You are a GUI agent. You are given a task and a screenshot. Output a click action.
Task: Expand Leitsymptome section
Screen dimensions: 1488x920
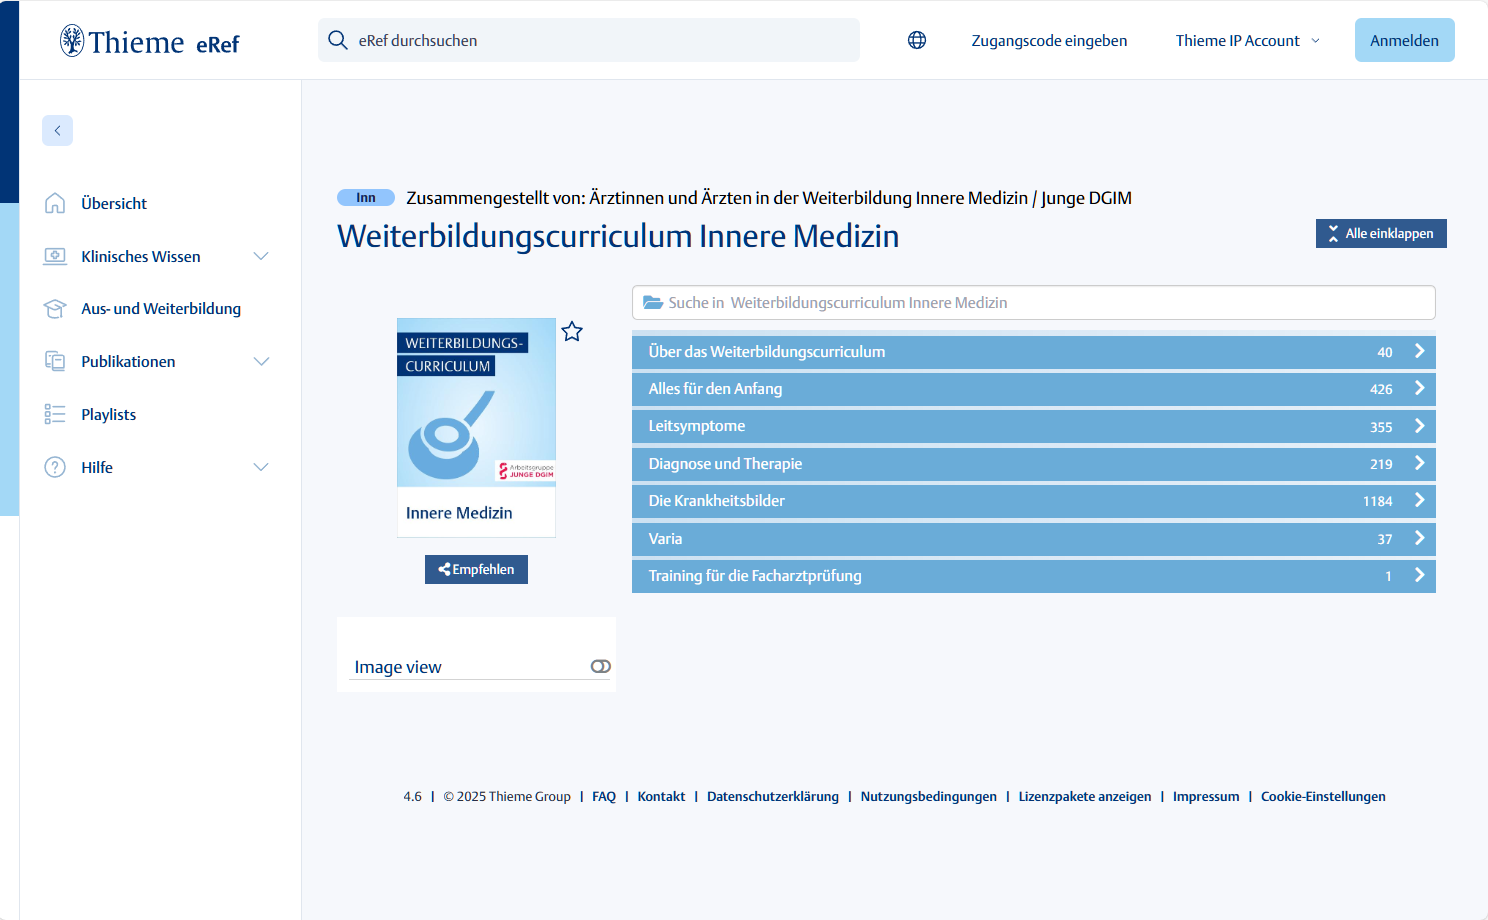pos(1034,426)
